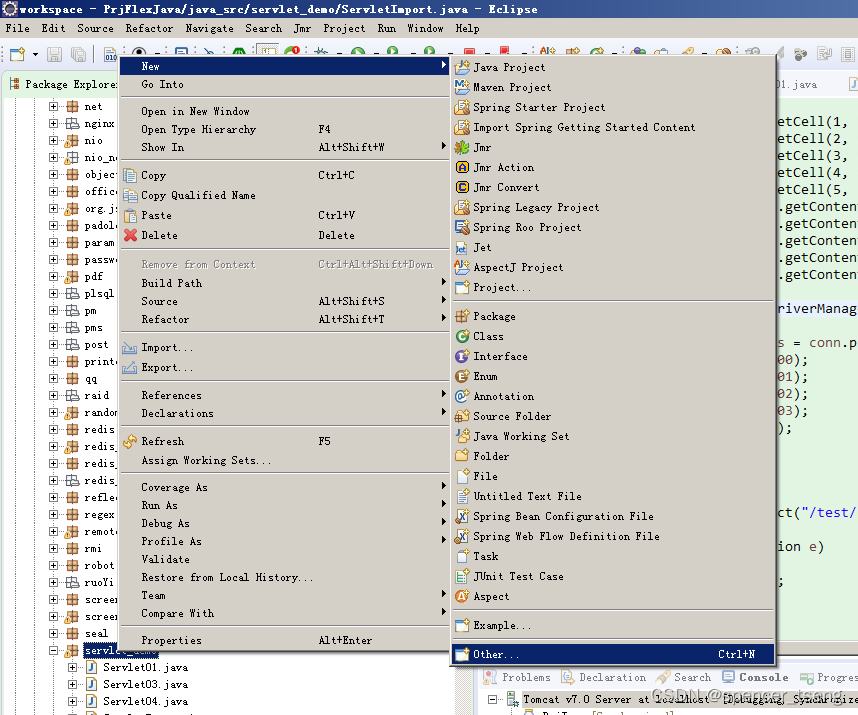Select the Package Explorer tab
Image resolution: width=858 pixels, height=715 pixels.
[63, 84]
